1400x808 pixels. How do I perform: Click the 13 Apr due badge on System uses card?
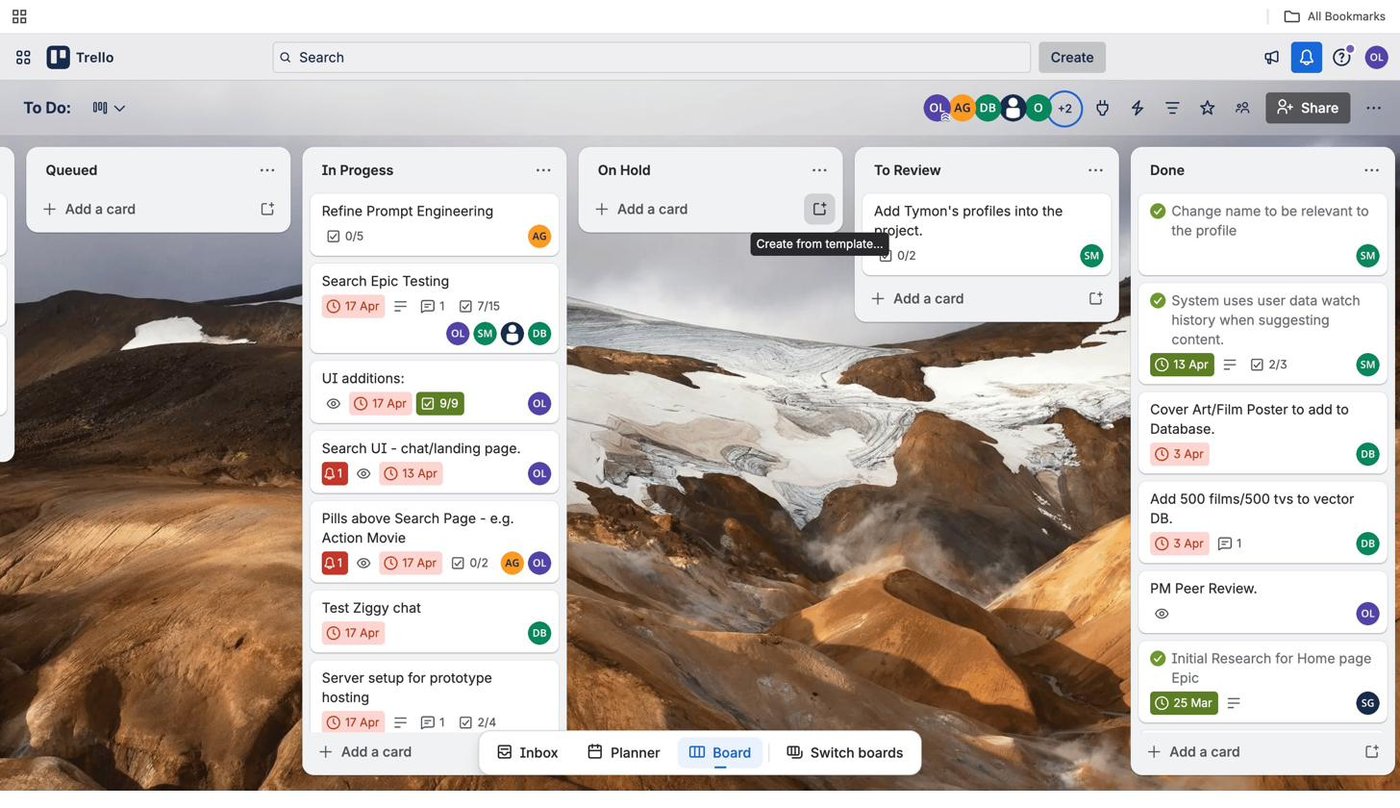coord(1182,364)
